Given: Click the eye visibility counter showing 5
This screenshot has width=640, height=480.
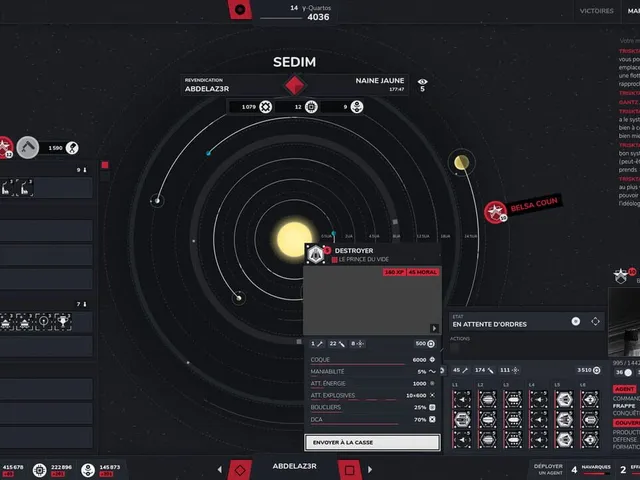Looking at the screenshot, I should pyautogui.click(x=422, y=85).
